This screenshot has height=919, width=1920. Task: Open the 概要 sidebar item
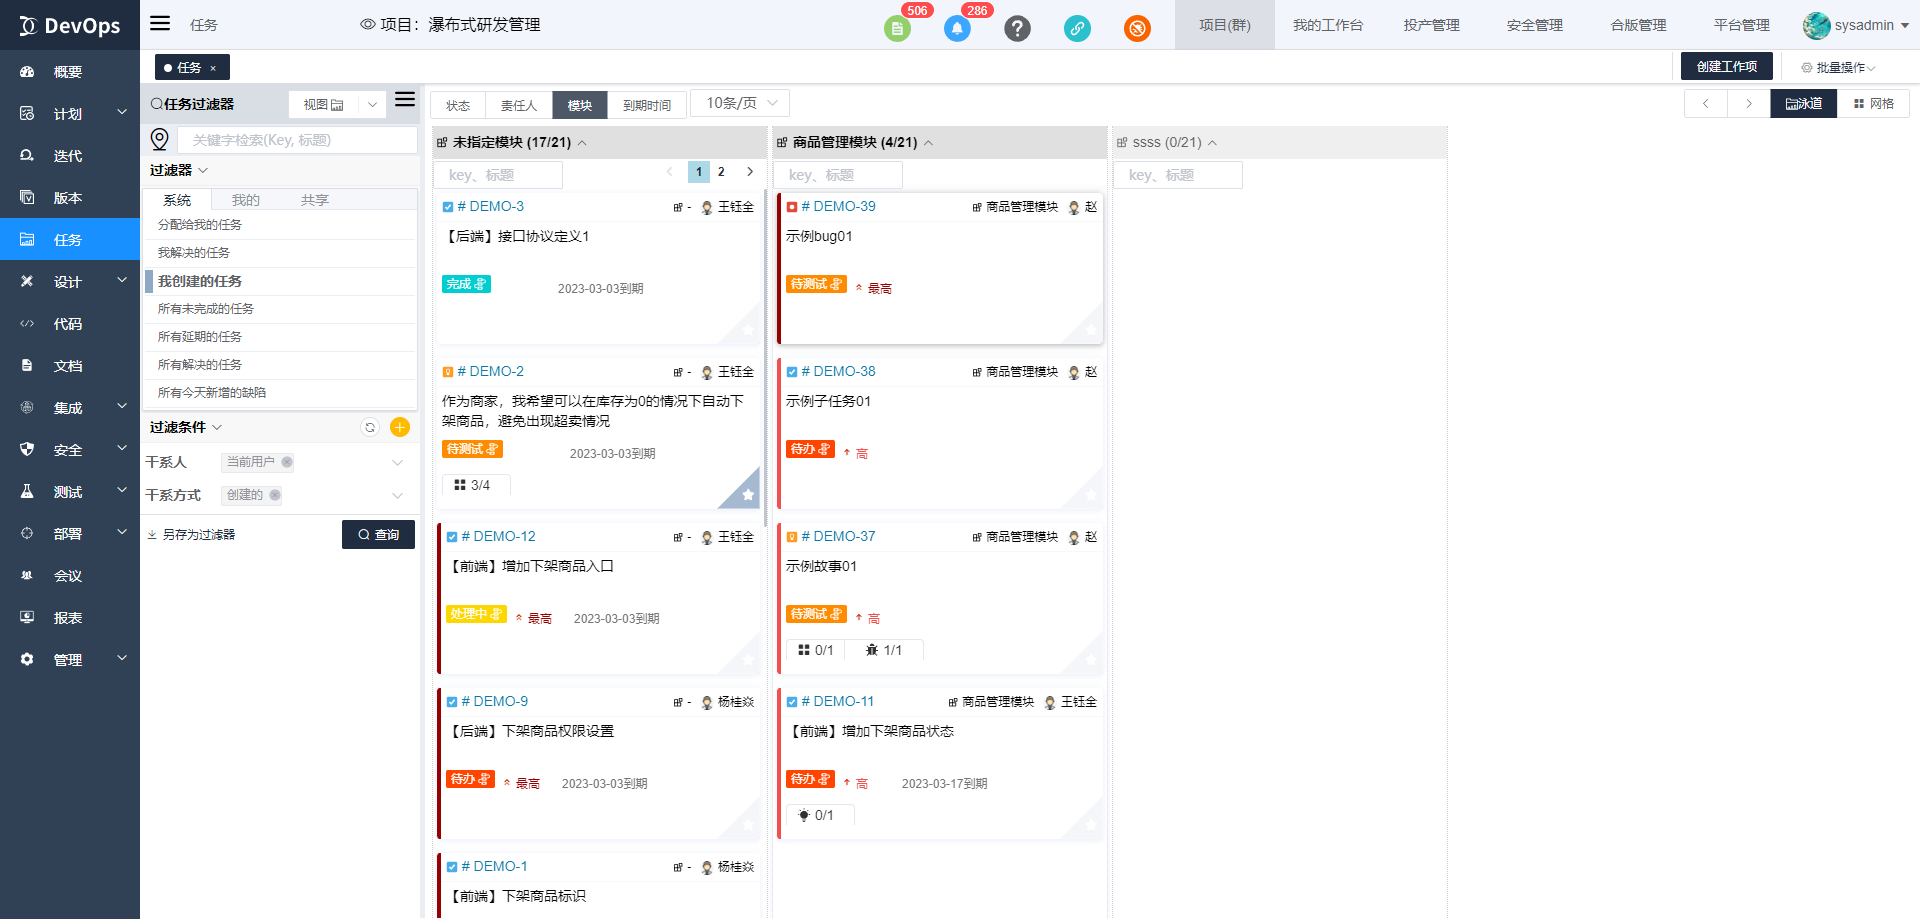coord(70,72)
